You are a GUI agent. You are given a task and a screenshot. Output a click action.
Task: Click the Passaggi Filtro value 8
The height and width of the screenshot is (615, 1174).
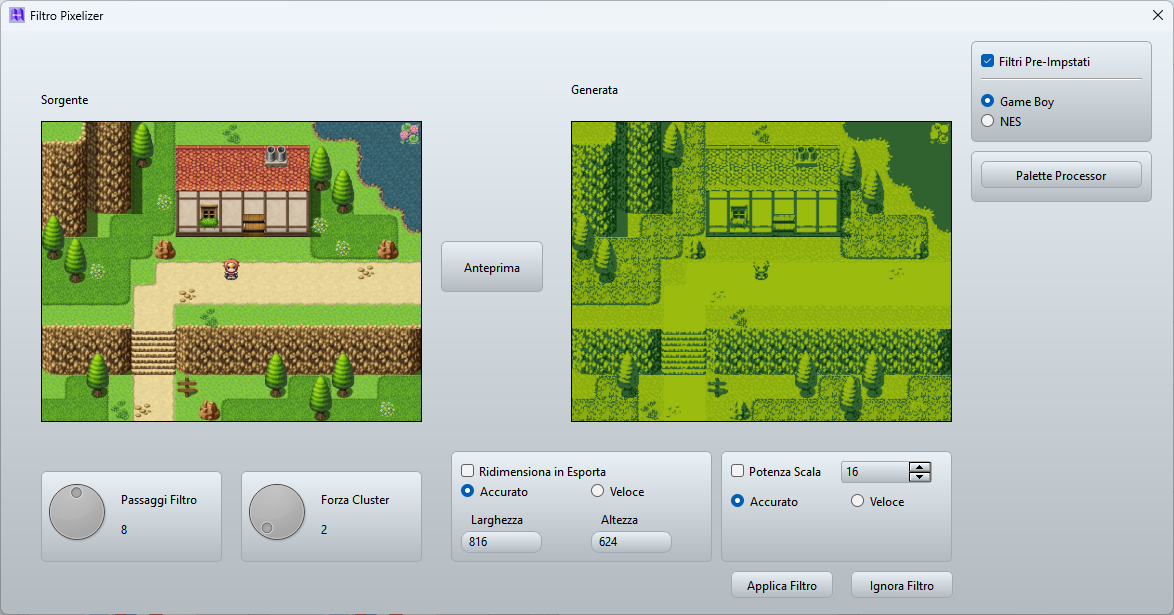click(x=124, y=530)
